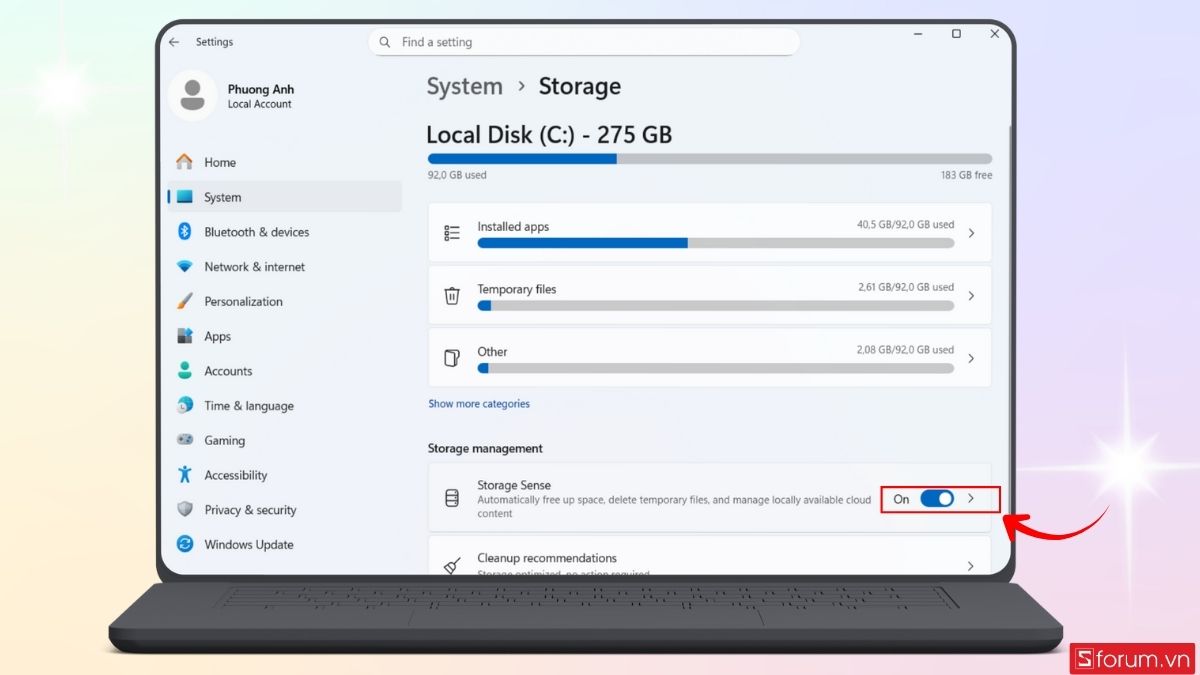
Task: Click the Temporary files usage bar
Action: click(716, 305)
